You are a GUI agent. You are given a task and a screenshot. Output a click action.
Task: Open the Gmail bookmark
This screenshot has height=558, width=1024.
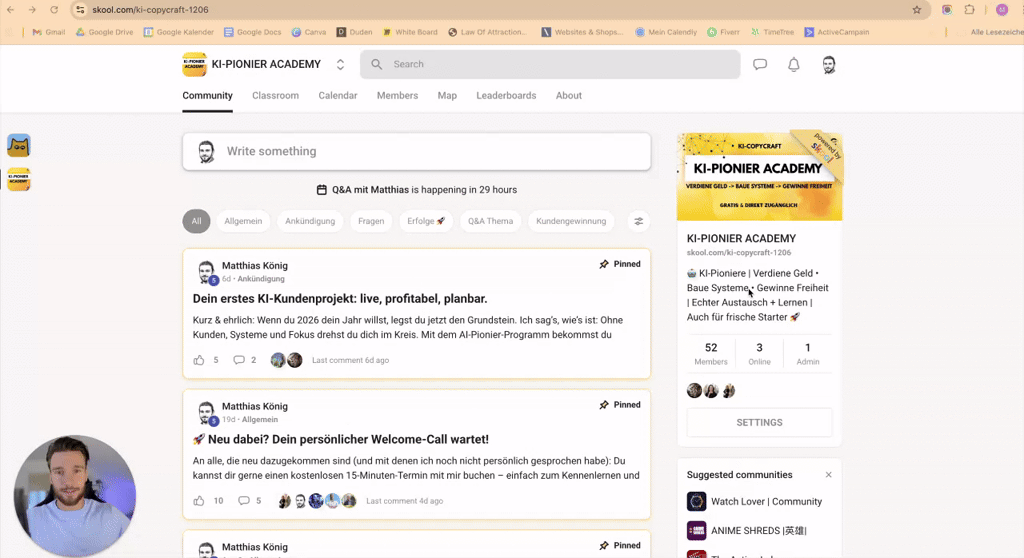pyautogui.click(x=48, y=32)
